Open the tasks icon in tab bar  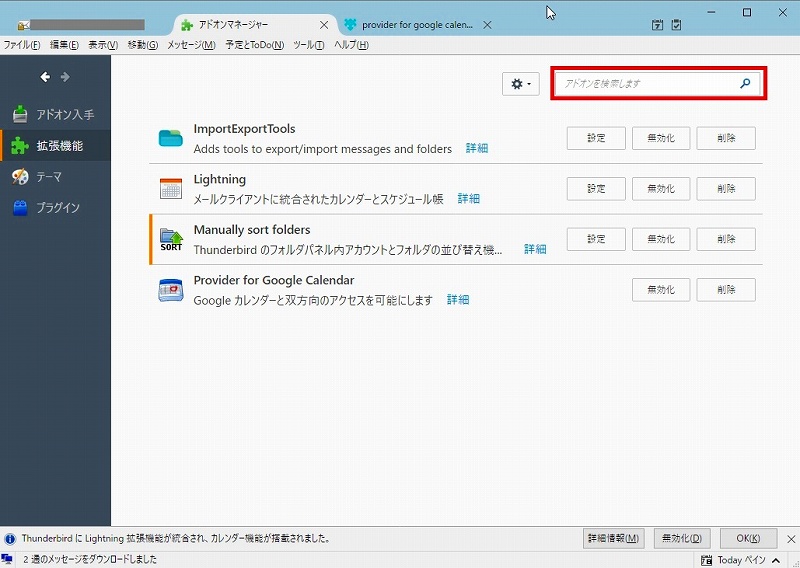click(677, 25)
